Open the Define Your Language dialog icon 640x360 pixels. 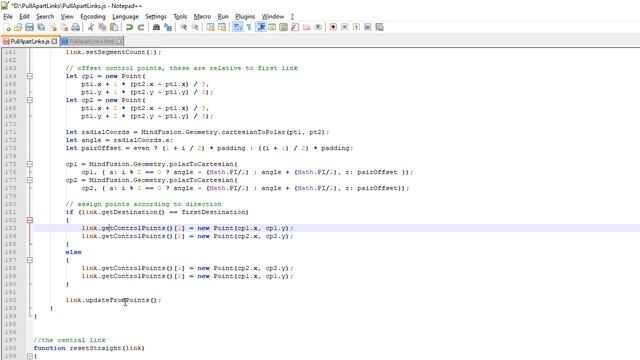coord(272,27)
